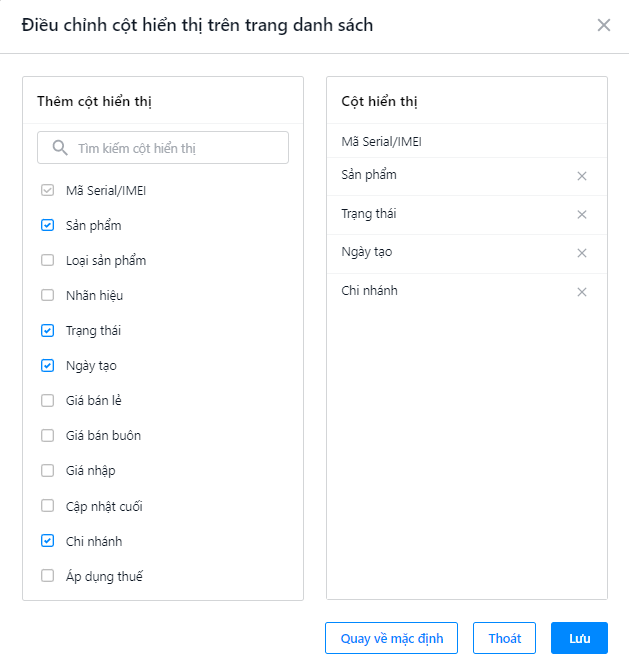Viewport: 629px width, 663px height.
Task: Tick the Cập nhật cuối checkbox
Action: (47, 506)
